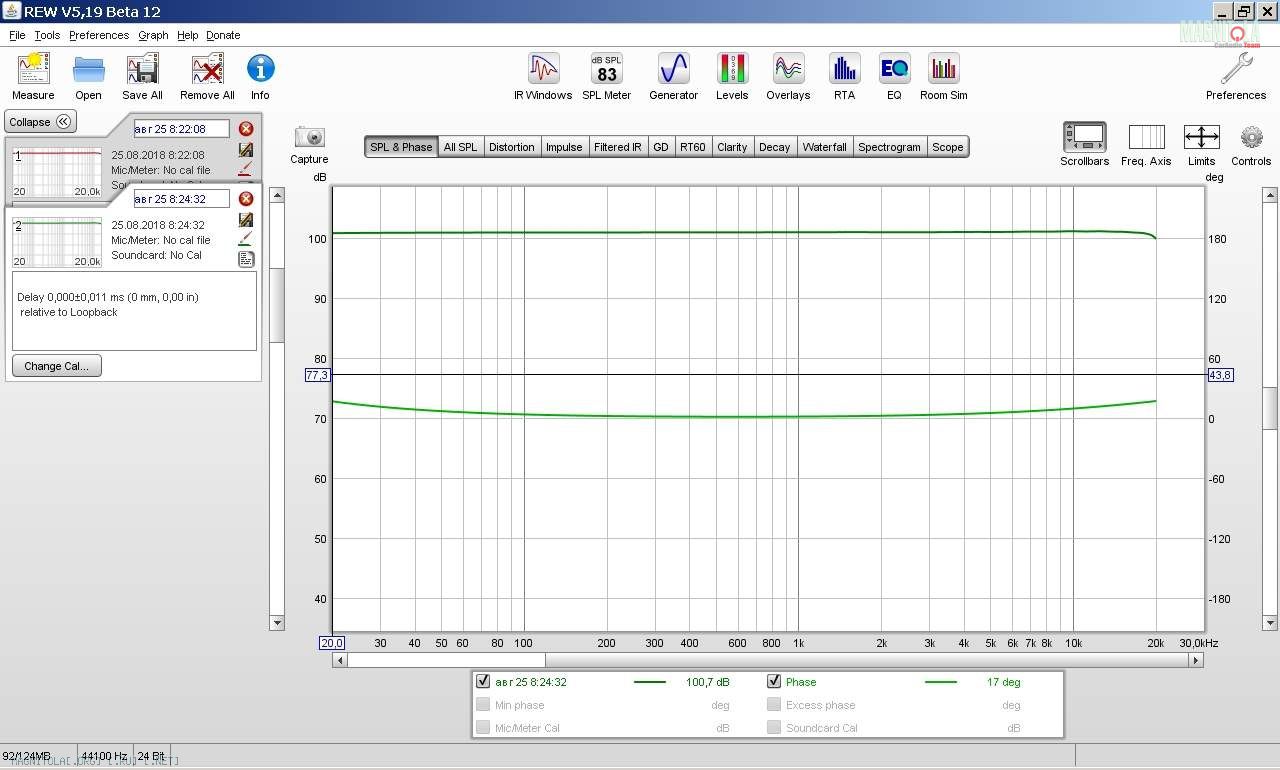This screenshot has width=1280, height=770.
Task: Open a measurement file via Open icon
Action: coord(88,69)
